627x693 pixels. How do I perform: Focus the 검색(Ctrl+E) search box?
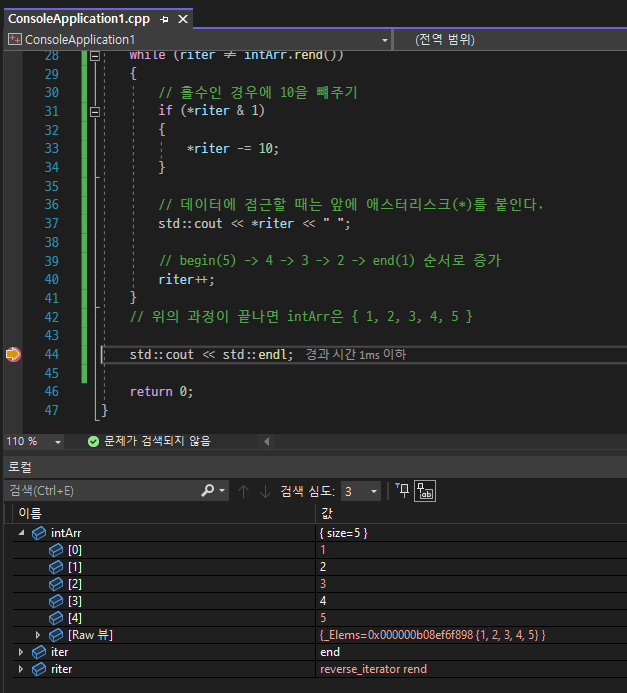click(104, 491)
